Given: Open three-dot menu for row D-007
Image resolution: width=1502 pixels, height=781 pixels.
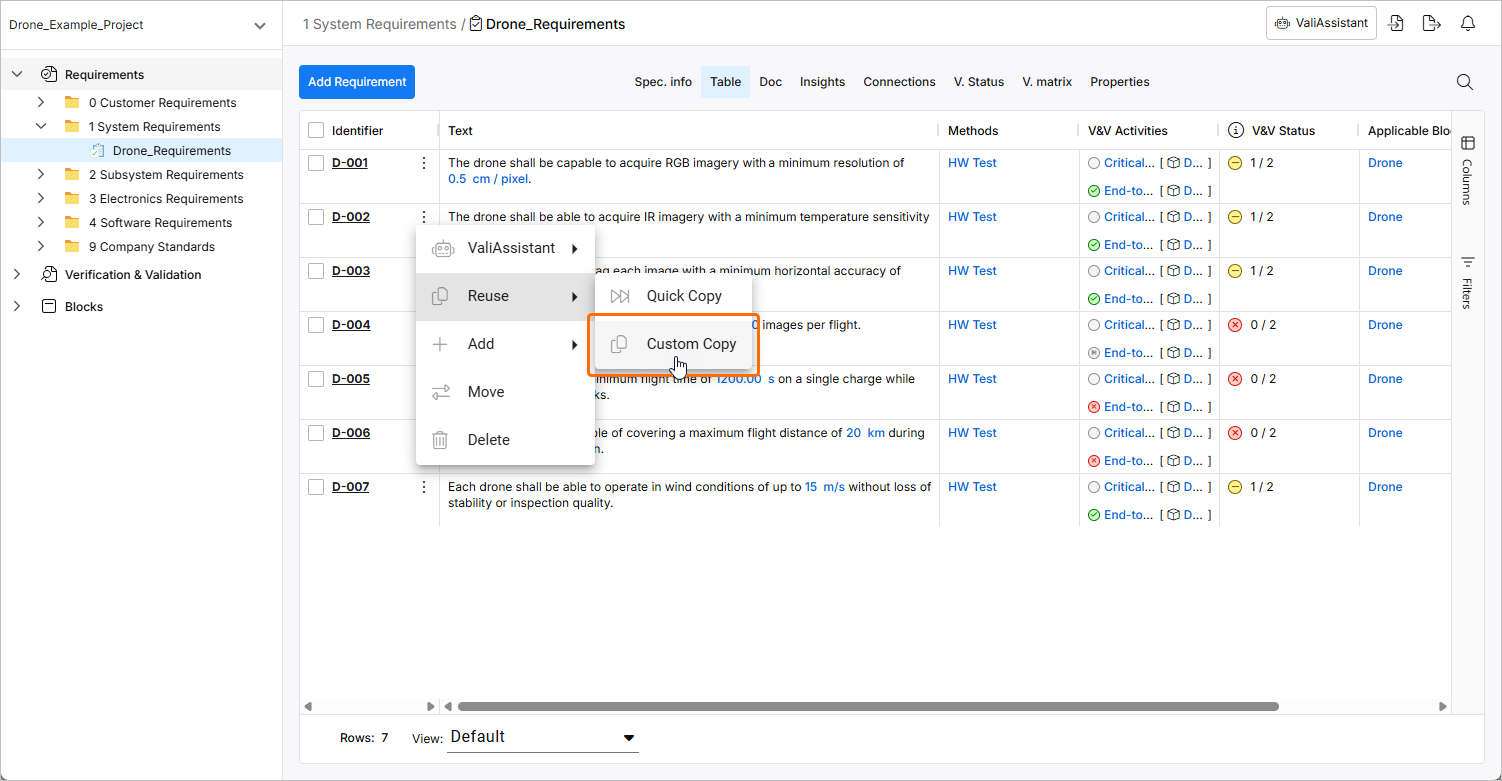Looking at the screenshot, I should (x=424, y=487).
